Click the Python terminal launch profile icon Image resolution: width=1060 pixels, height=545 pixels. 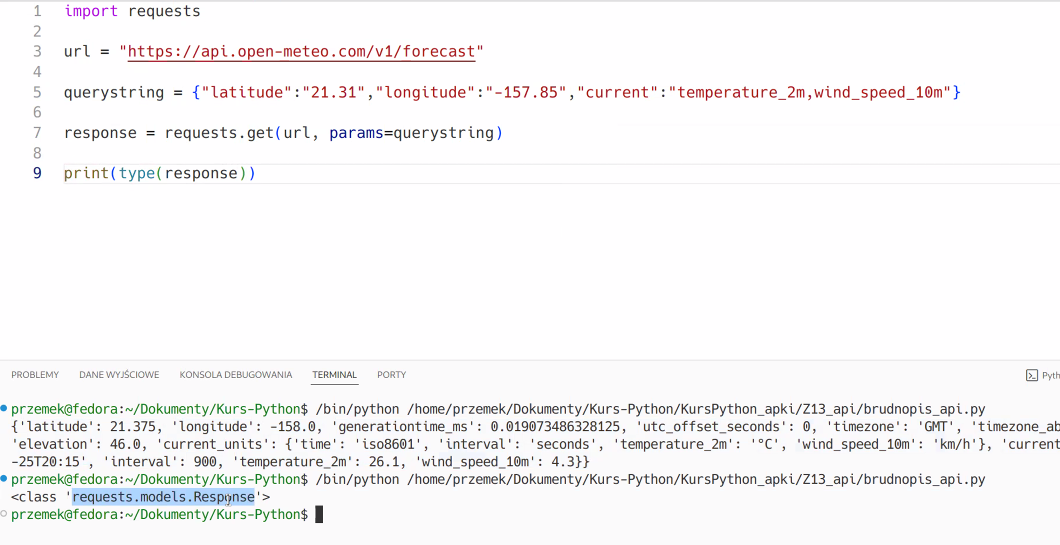point(1032,375)
